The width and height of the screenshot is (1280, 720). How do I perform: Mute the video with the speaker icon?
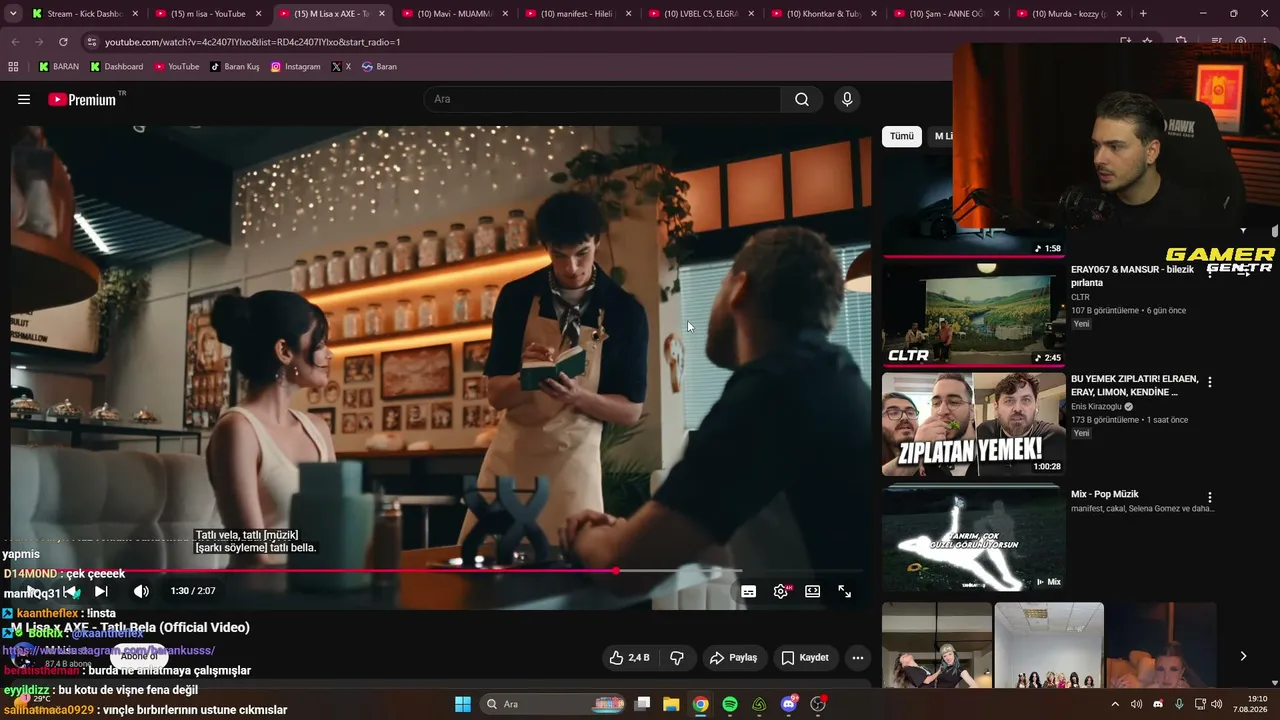pos(141,591)
